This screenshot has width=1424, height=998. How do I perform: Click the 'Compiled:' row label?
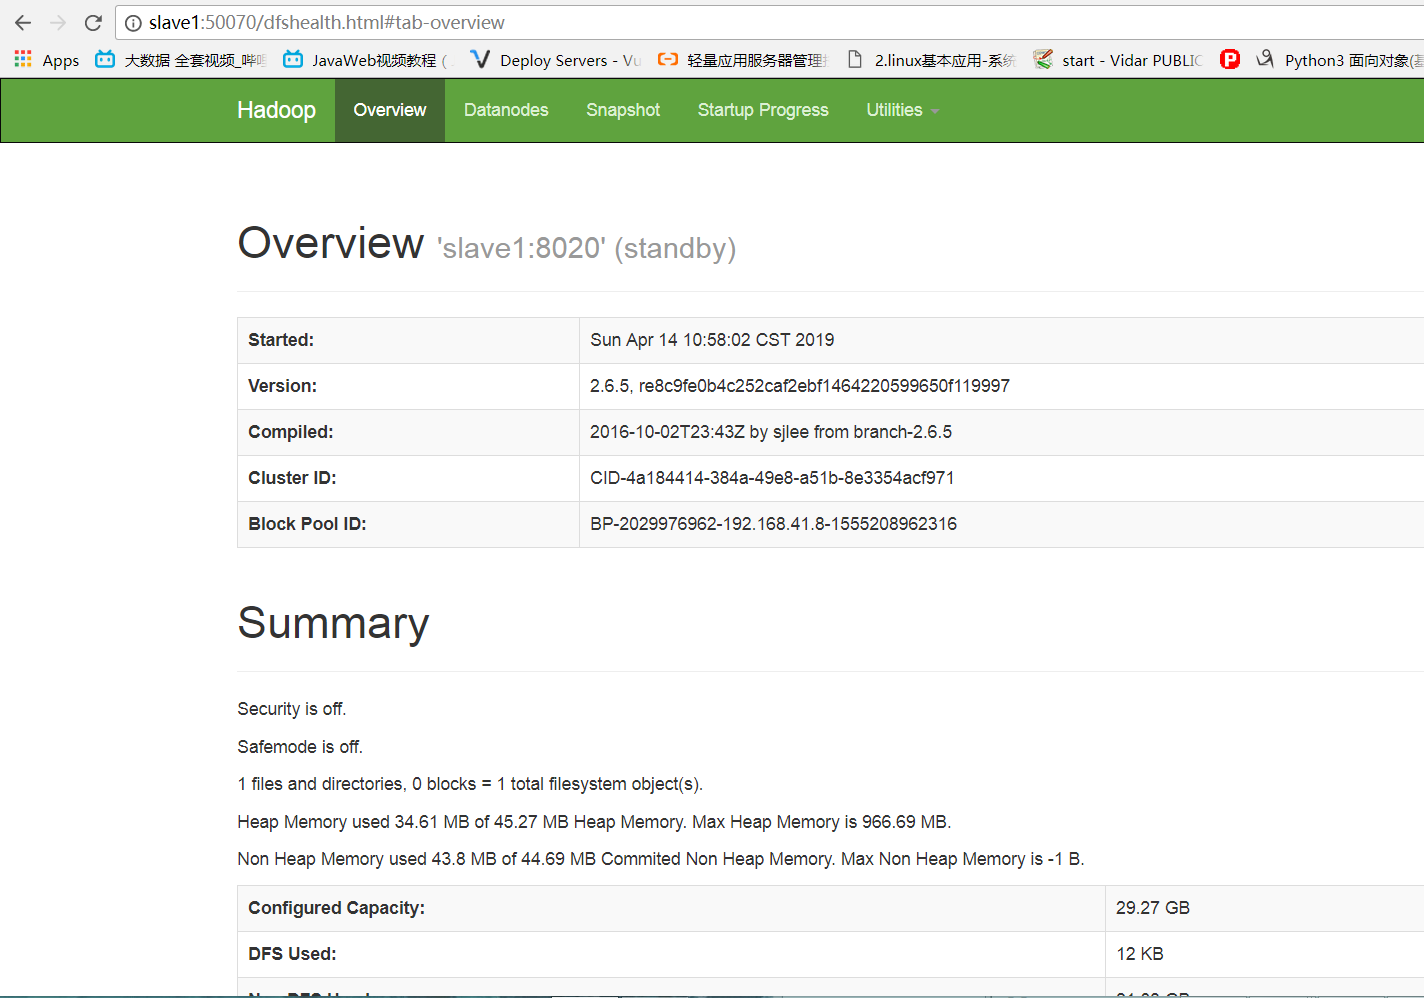click(x=291, y=432)
